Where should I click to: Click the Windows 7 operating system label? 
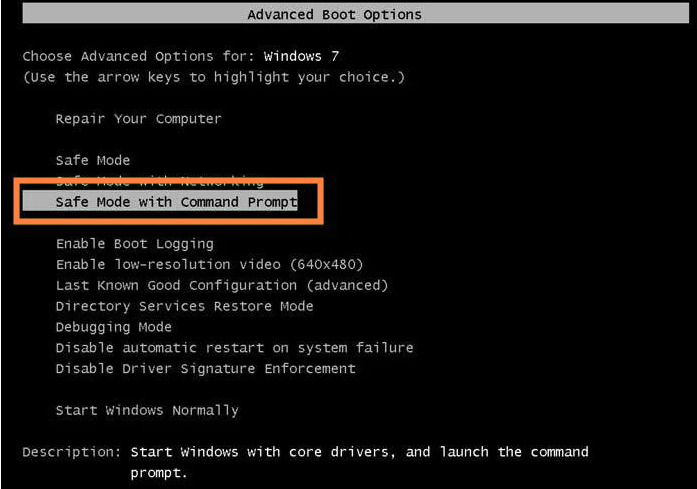tap(301, 56)
